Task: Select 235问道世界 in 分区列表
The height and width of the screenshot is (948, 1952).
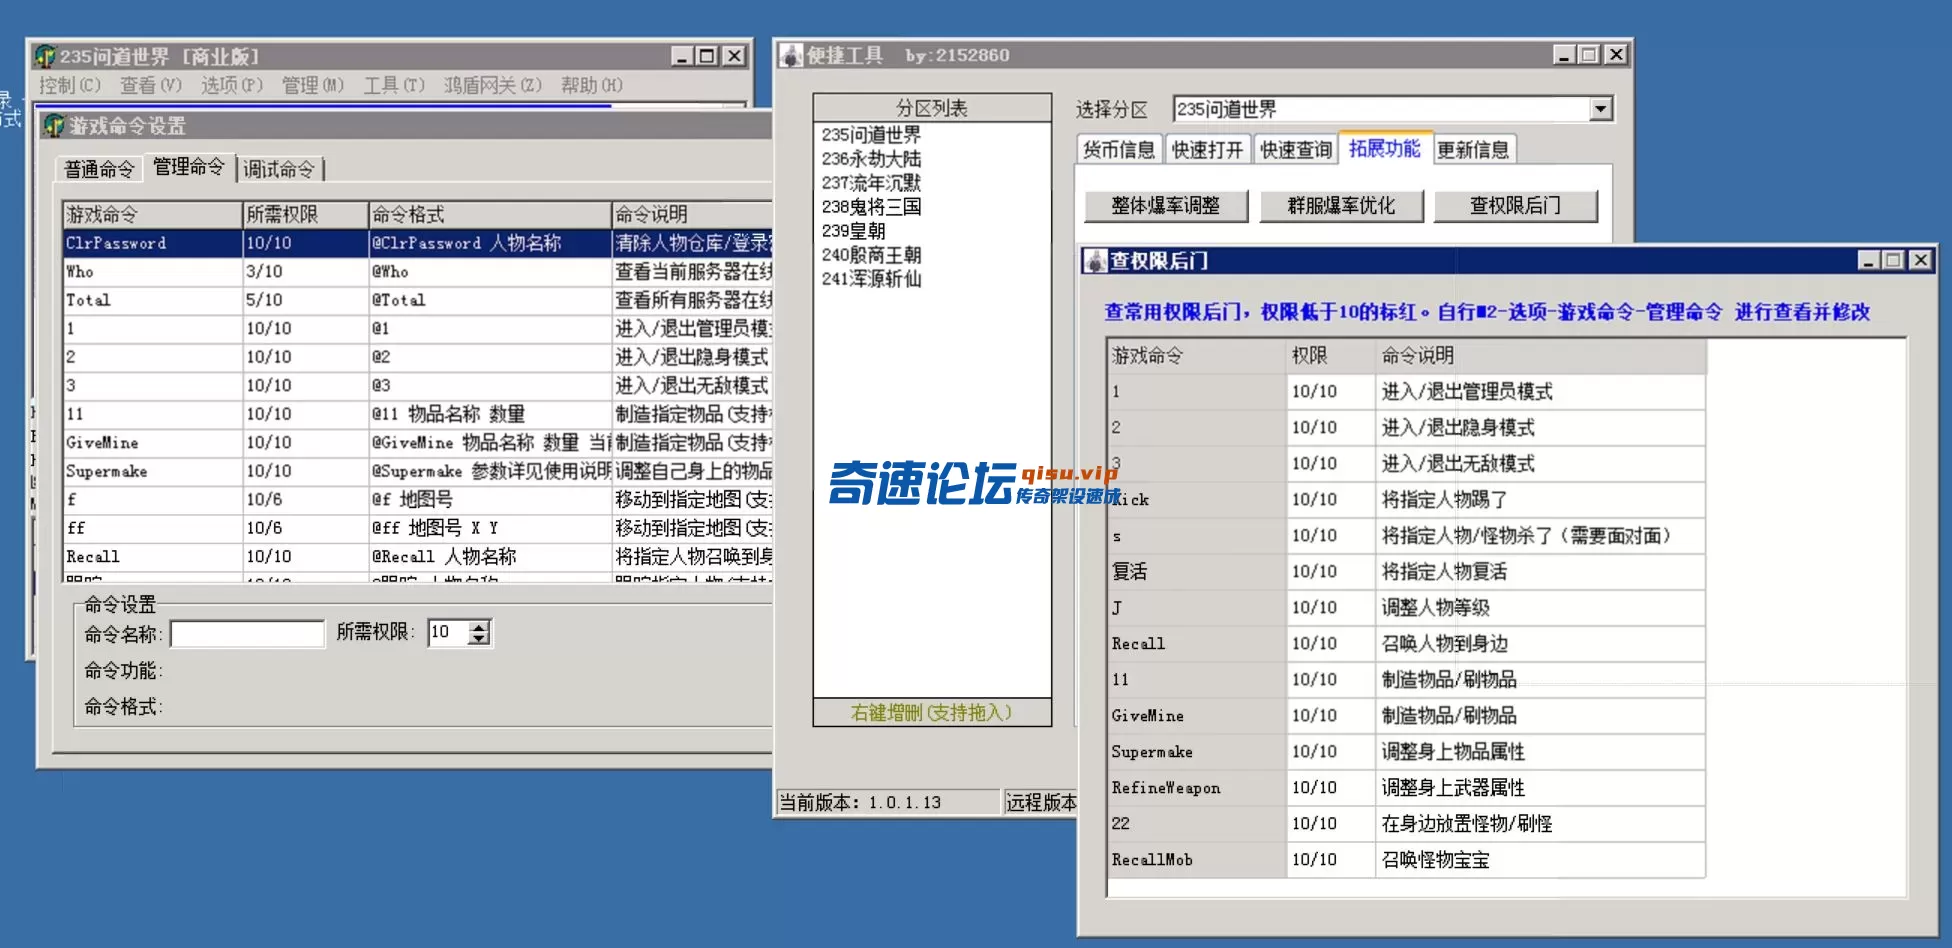Action: pyautogui.click(x=871, y=135)
